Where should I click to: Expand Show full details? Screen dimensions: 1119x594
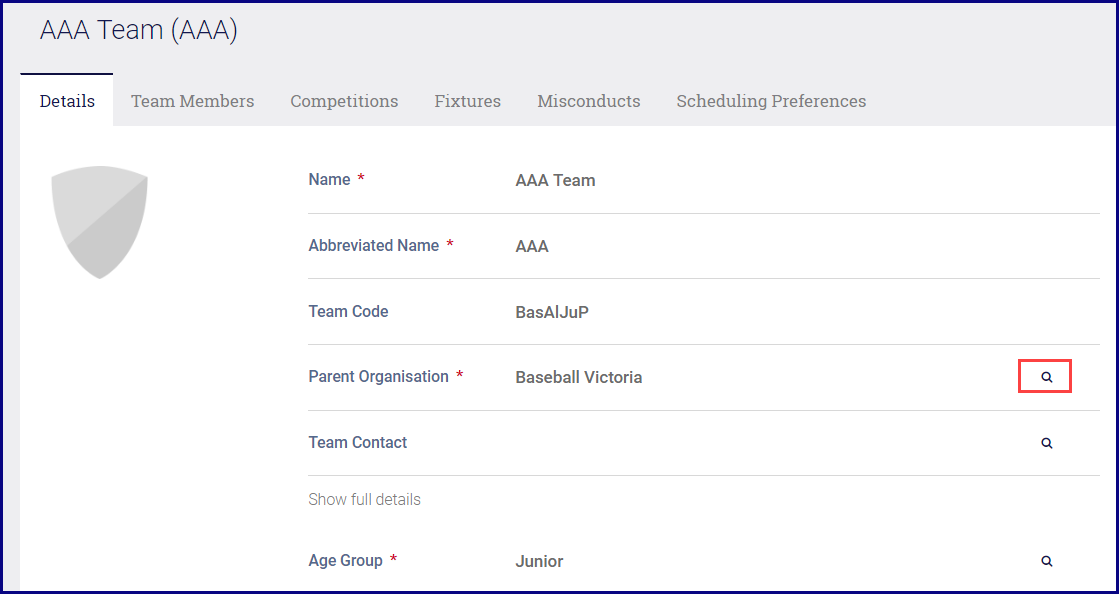coord(364,499)
